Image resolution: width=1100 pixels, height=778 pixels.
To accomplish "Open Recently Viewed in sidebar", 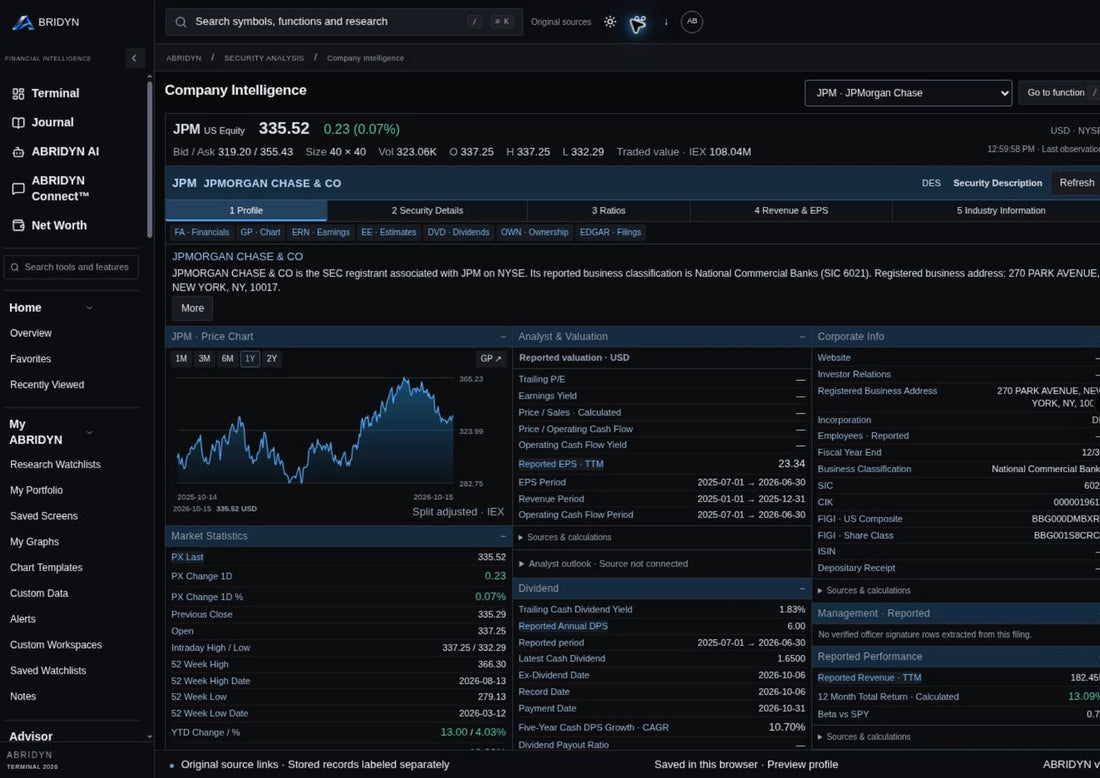I will coord(47,385).
